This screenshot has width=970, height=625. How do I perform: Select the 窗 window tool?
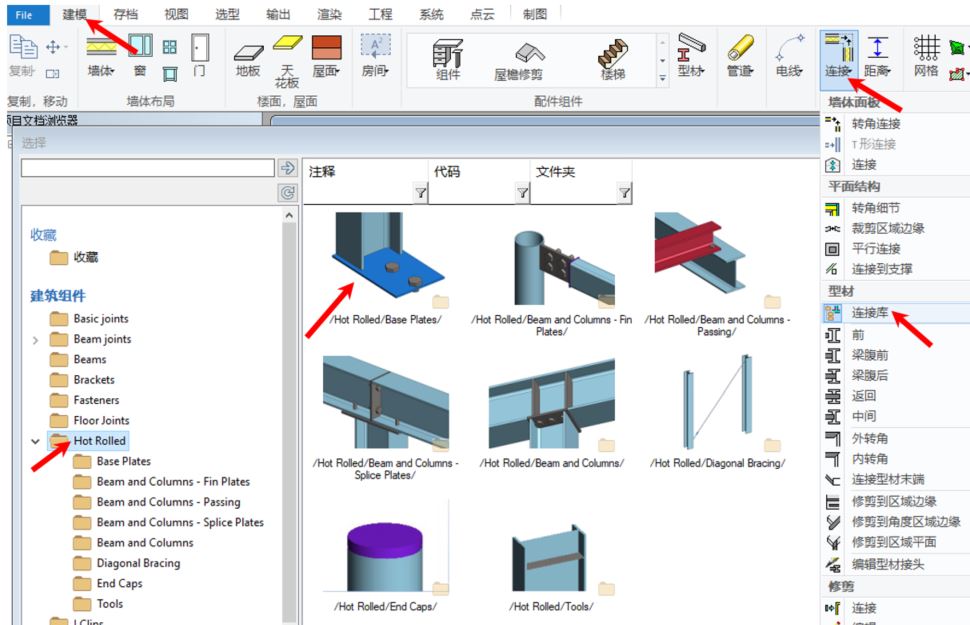tap(140, 56)
